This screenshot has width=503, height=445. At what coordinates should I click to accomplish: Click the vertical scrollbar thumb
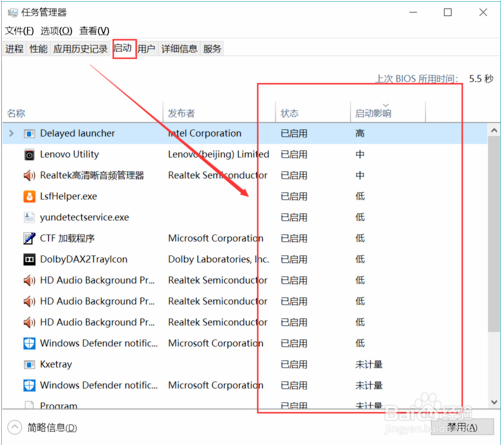point(494,234)
